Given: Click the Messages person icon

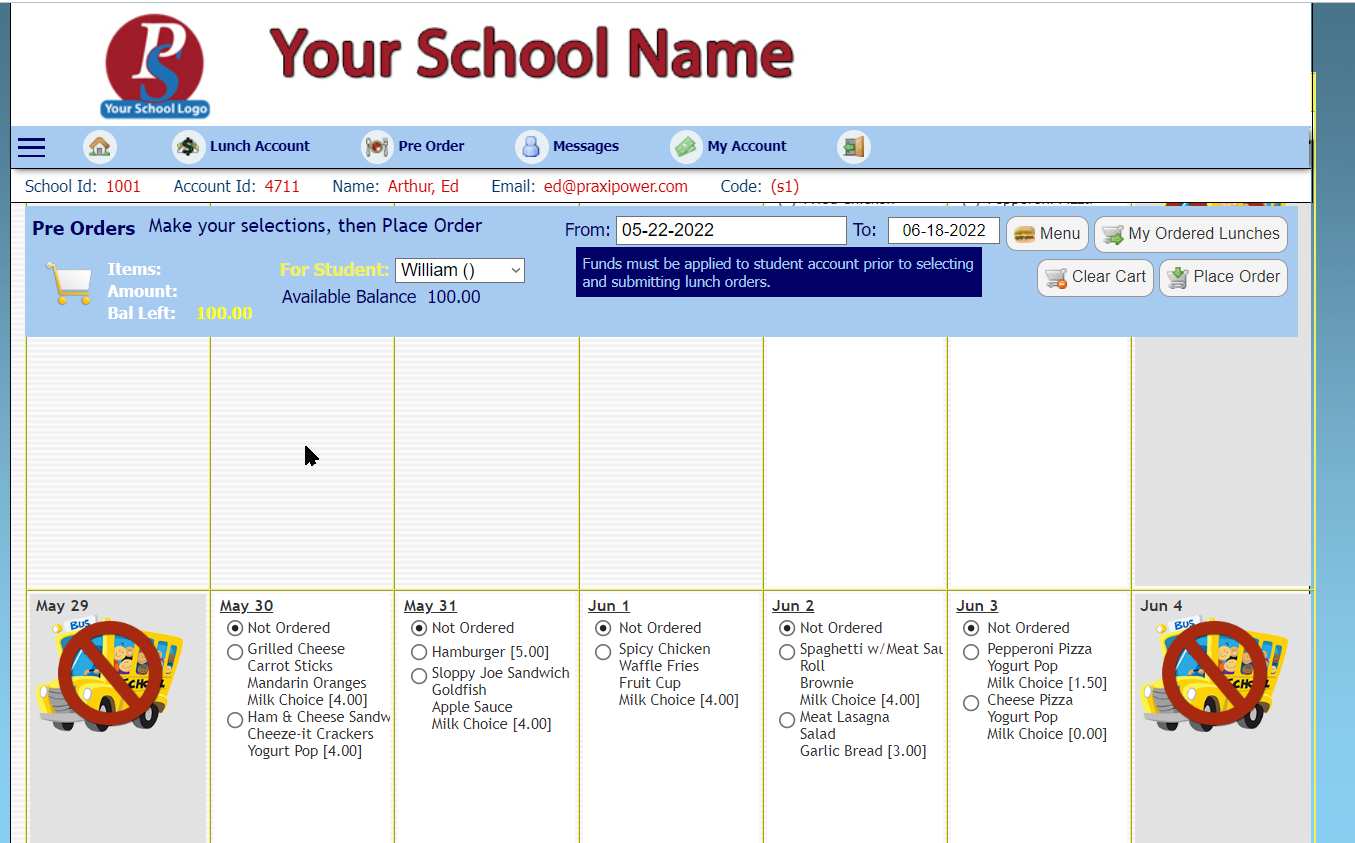Looking at the screenshot, I should pyautogui.click(x=532, y=147).
